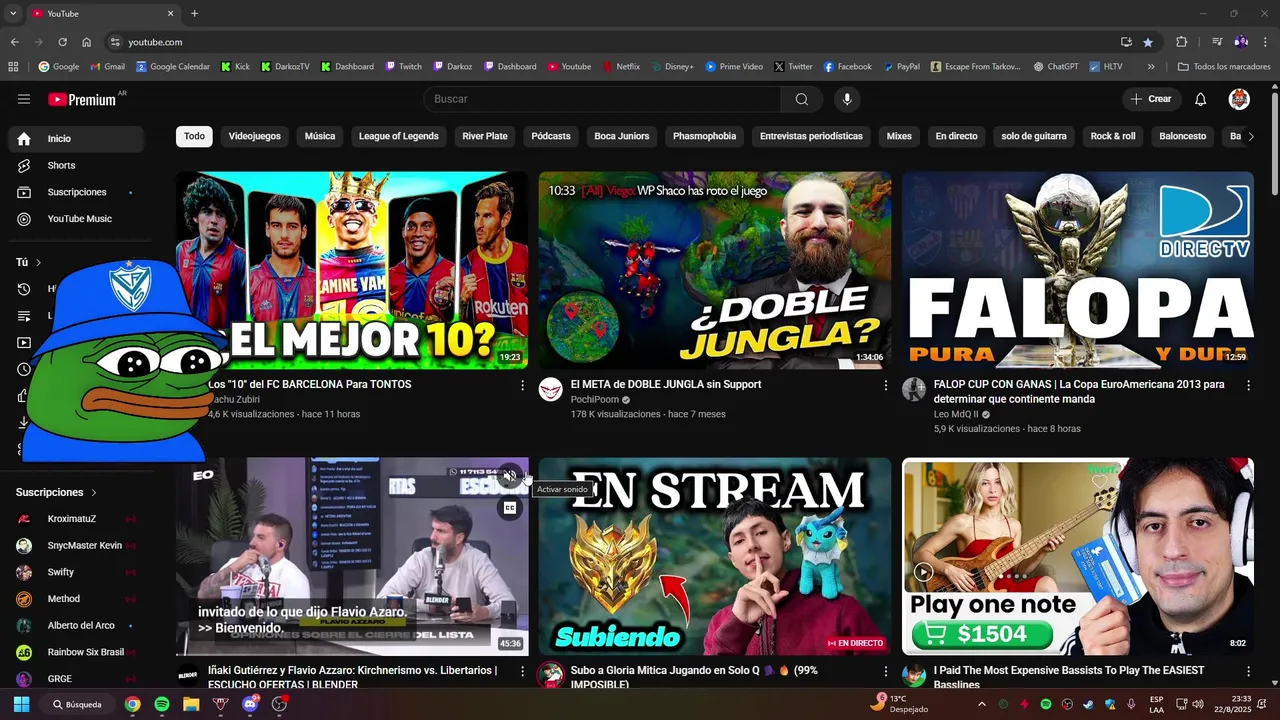Open the Leo MdQ II channel name link
This screenshot has height=720, width=1280.
956,414
